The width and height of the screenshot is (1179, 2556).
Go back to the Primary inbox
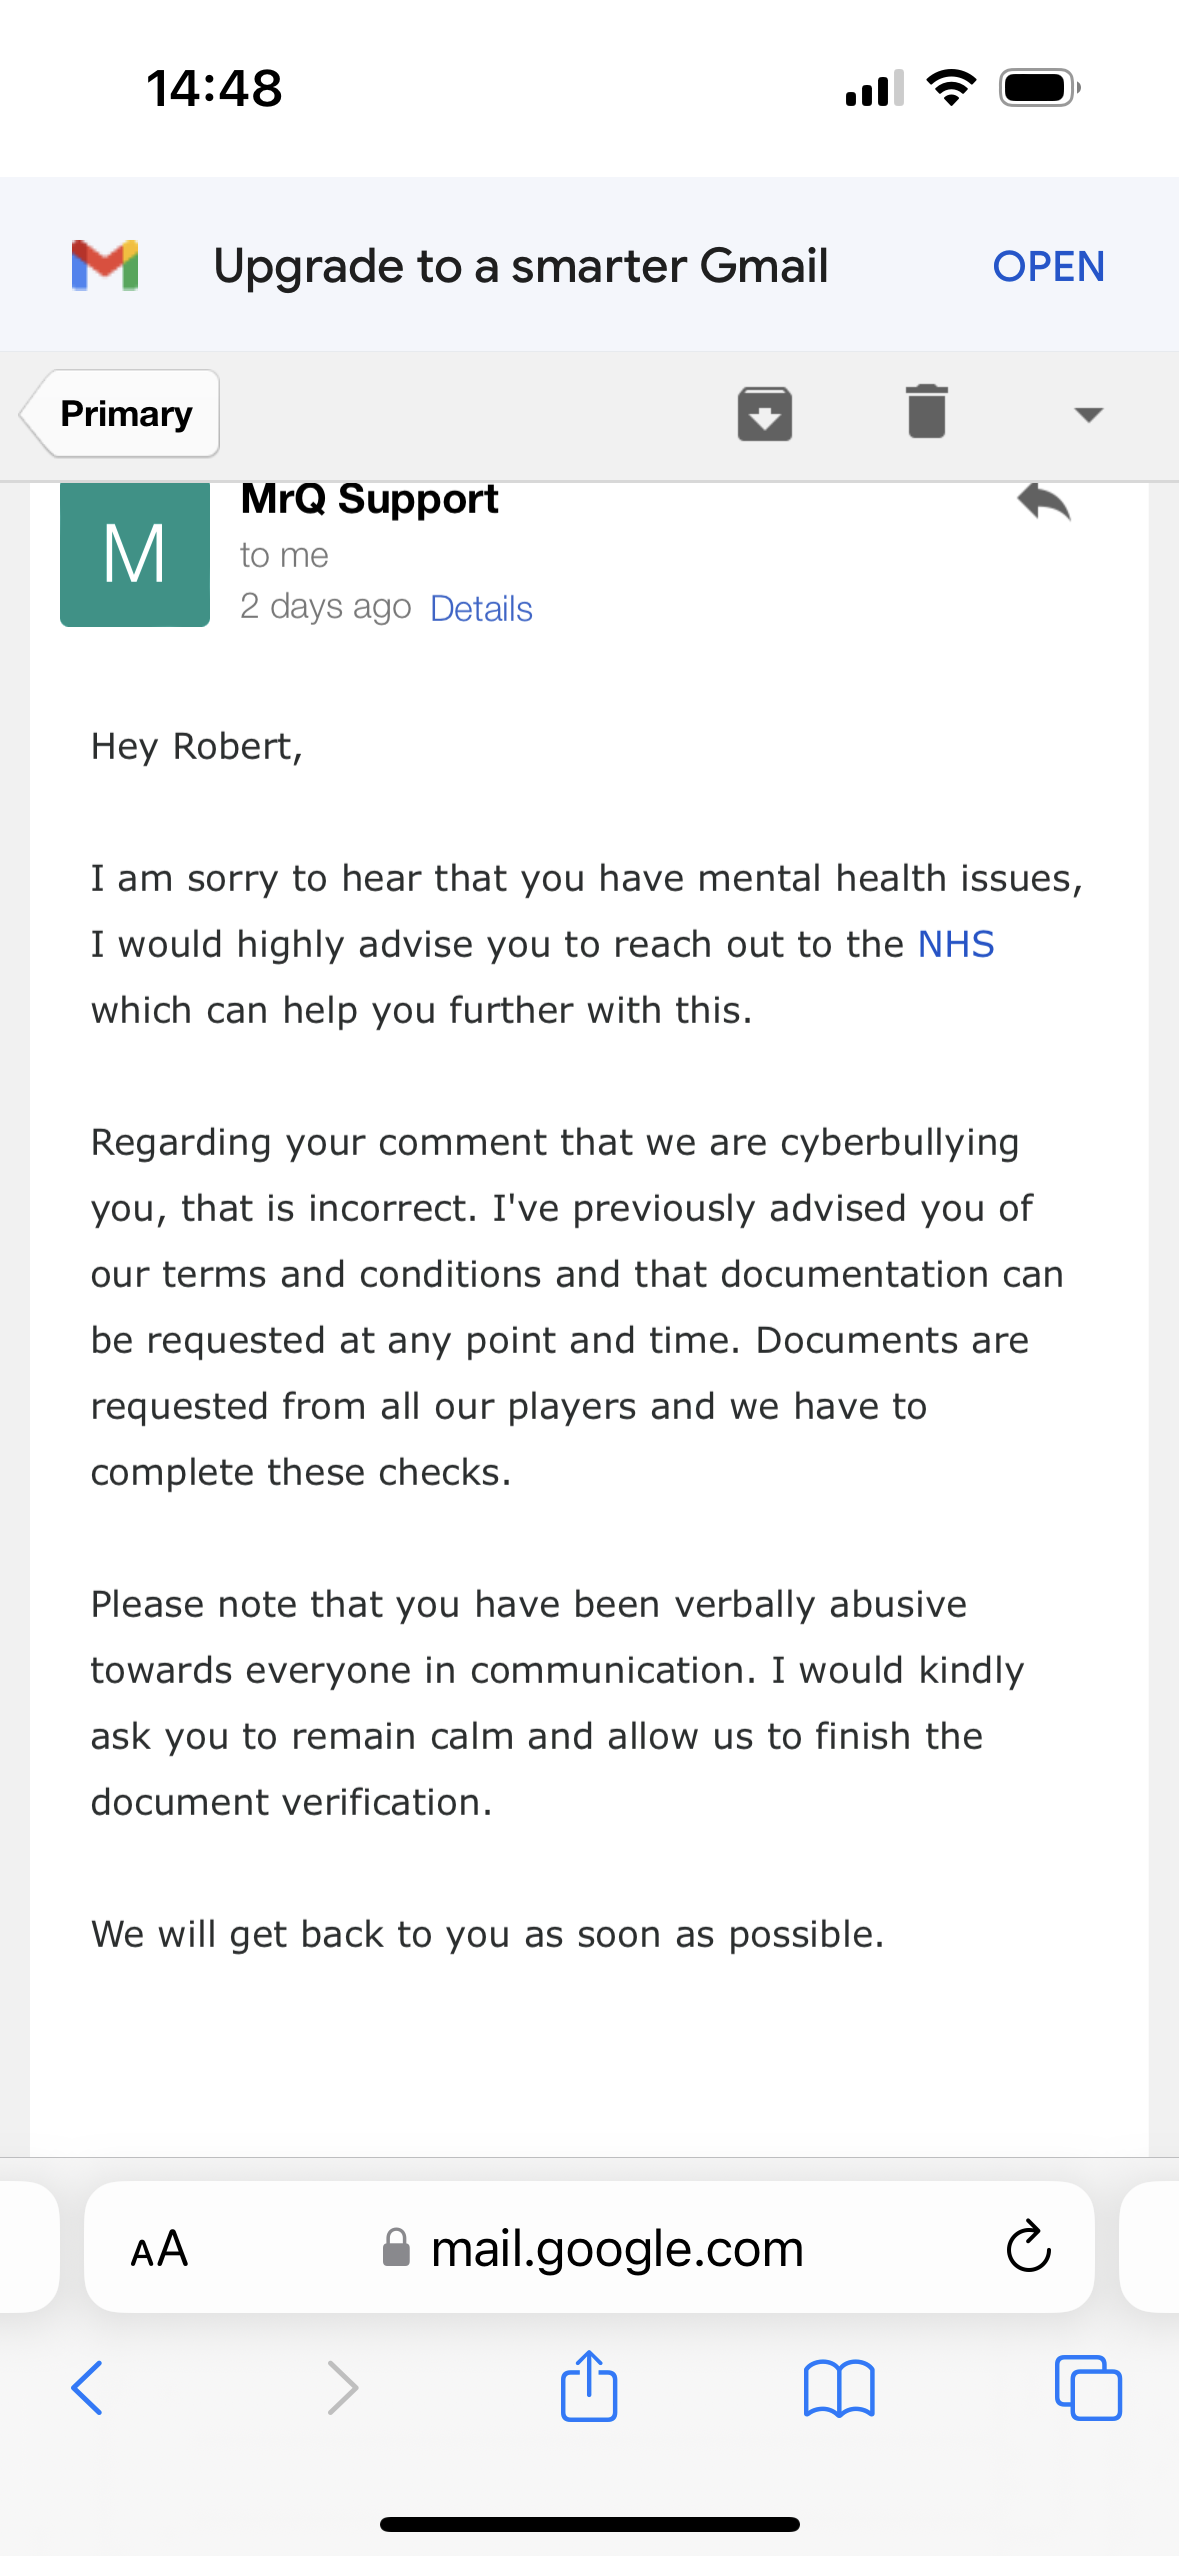point(120,413)
